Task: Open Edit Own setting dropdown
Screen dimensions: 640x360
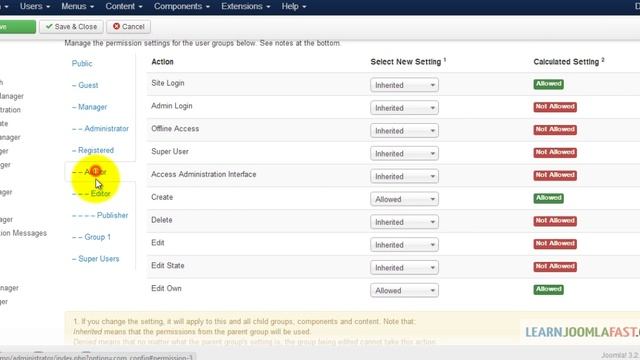Action: (x=404, y=291)
